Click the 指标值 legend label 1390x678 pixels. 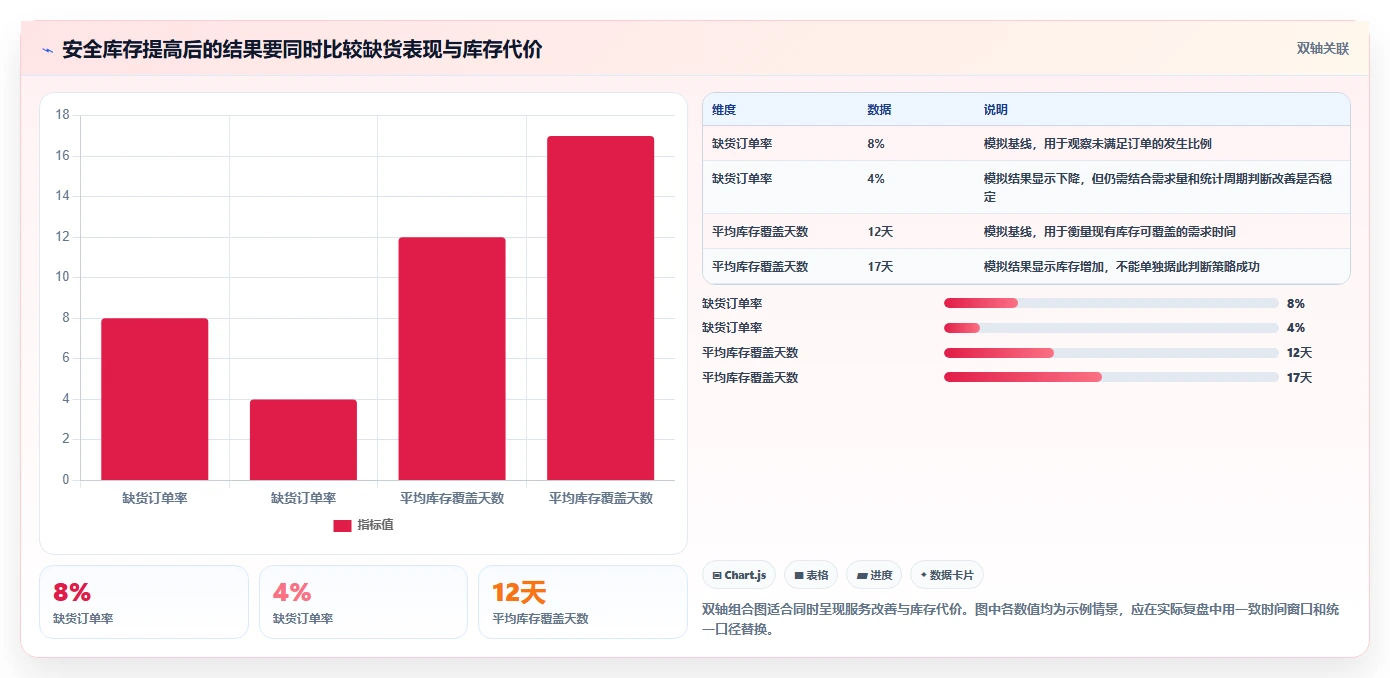tap(375, 525)
